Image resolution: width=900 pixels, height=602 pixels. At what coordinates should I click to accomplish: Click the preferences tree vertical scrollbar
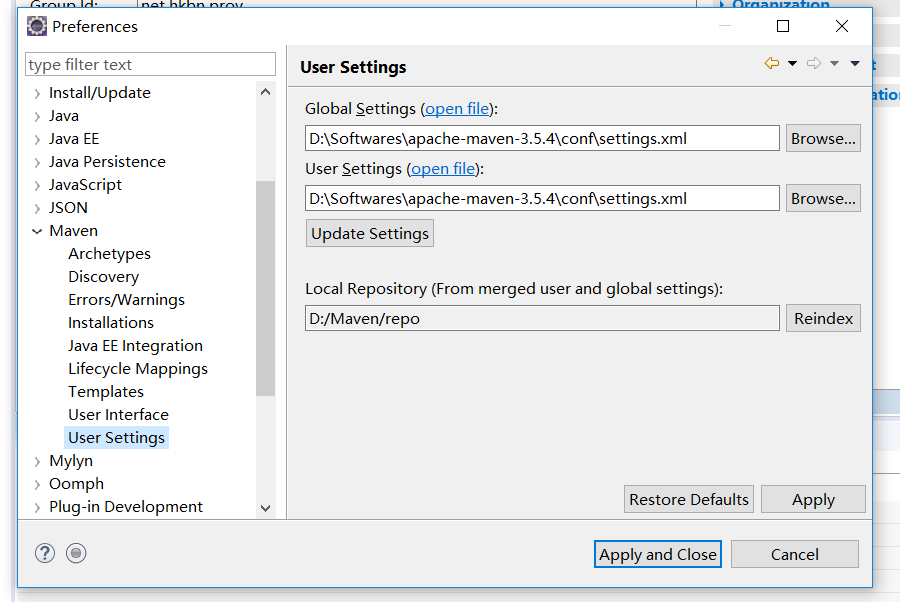(x=265, y=290)
